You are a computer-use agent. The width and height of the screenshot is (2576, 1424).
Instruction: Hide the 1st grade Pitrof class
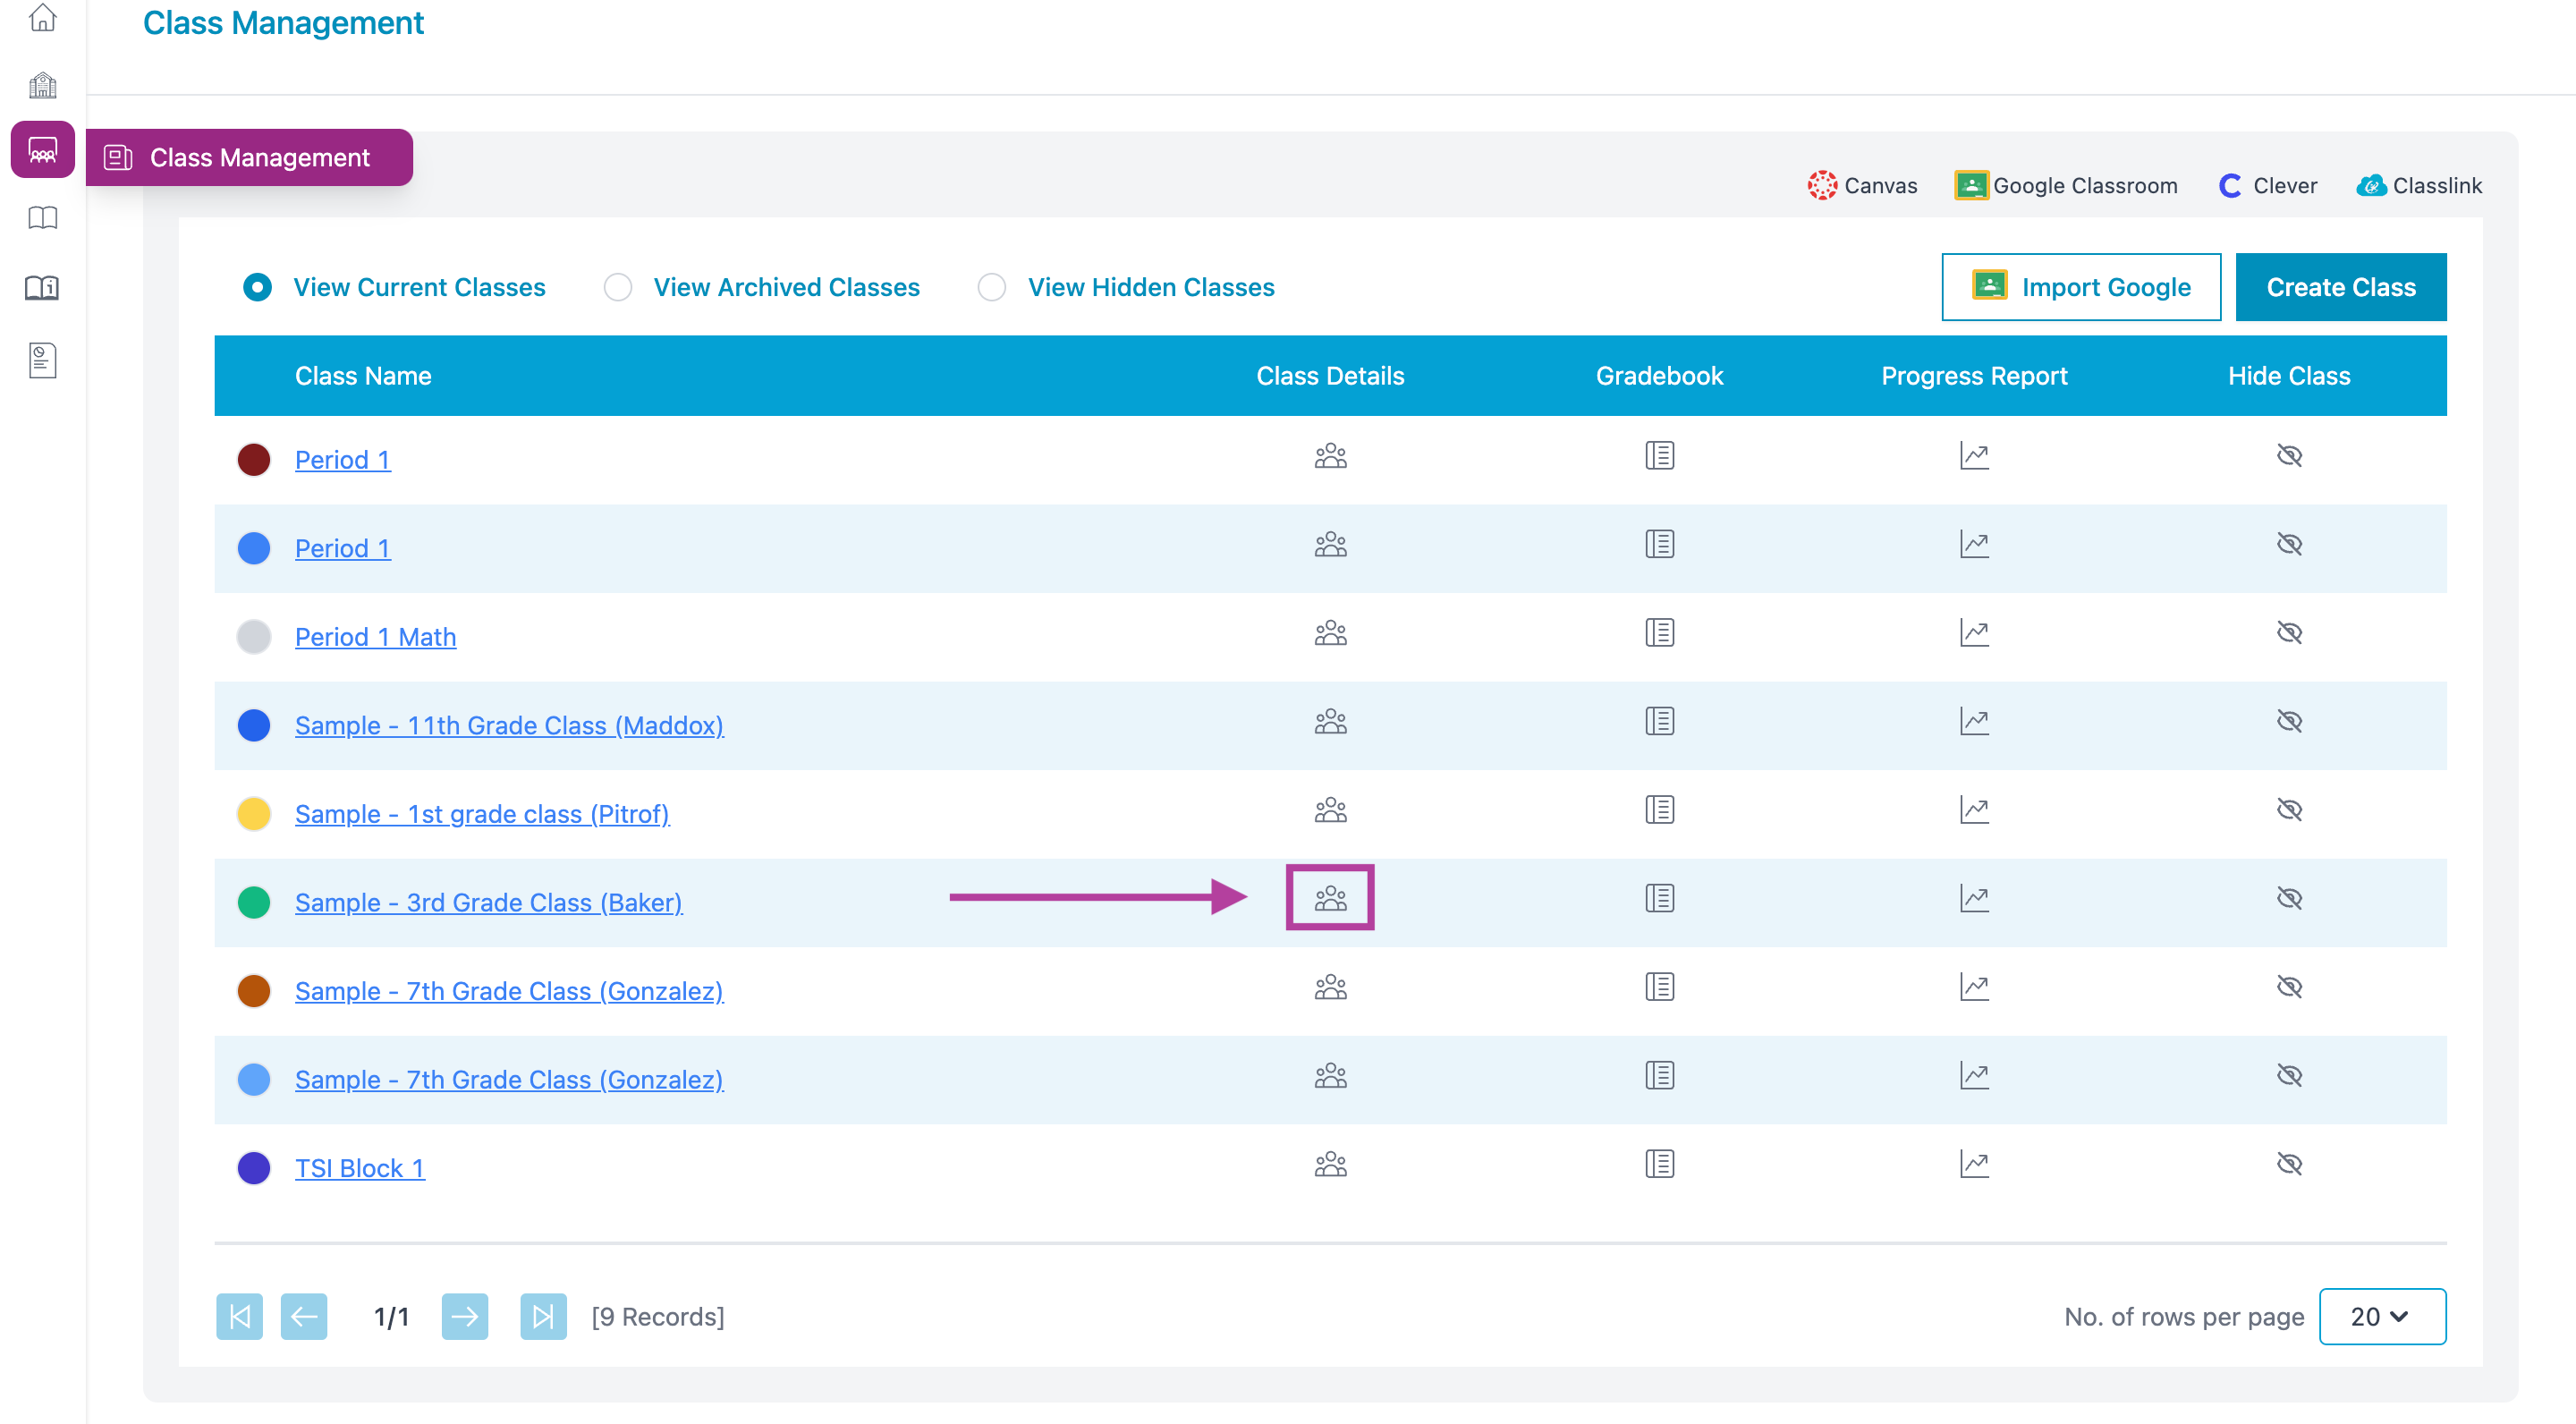click(x=2289, y=810)
